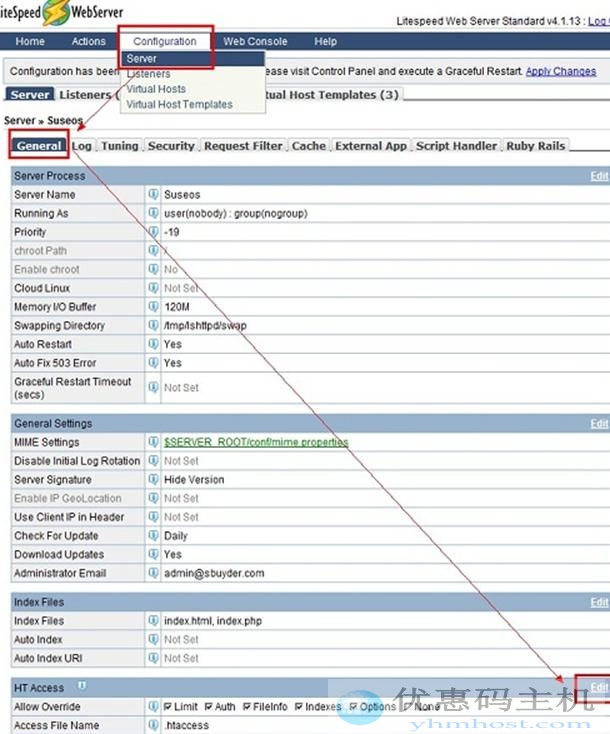Click the Apply Changes link
The width and height of the screenshot is (610, 734).
click(560, 71)
